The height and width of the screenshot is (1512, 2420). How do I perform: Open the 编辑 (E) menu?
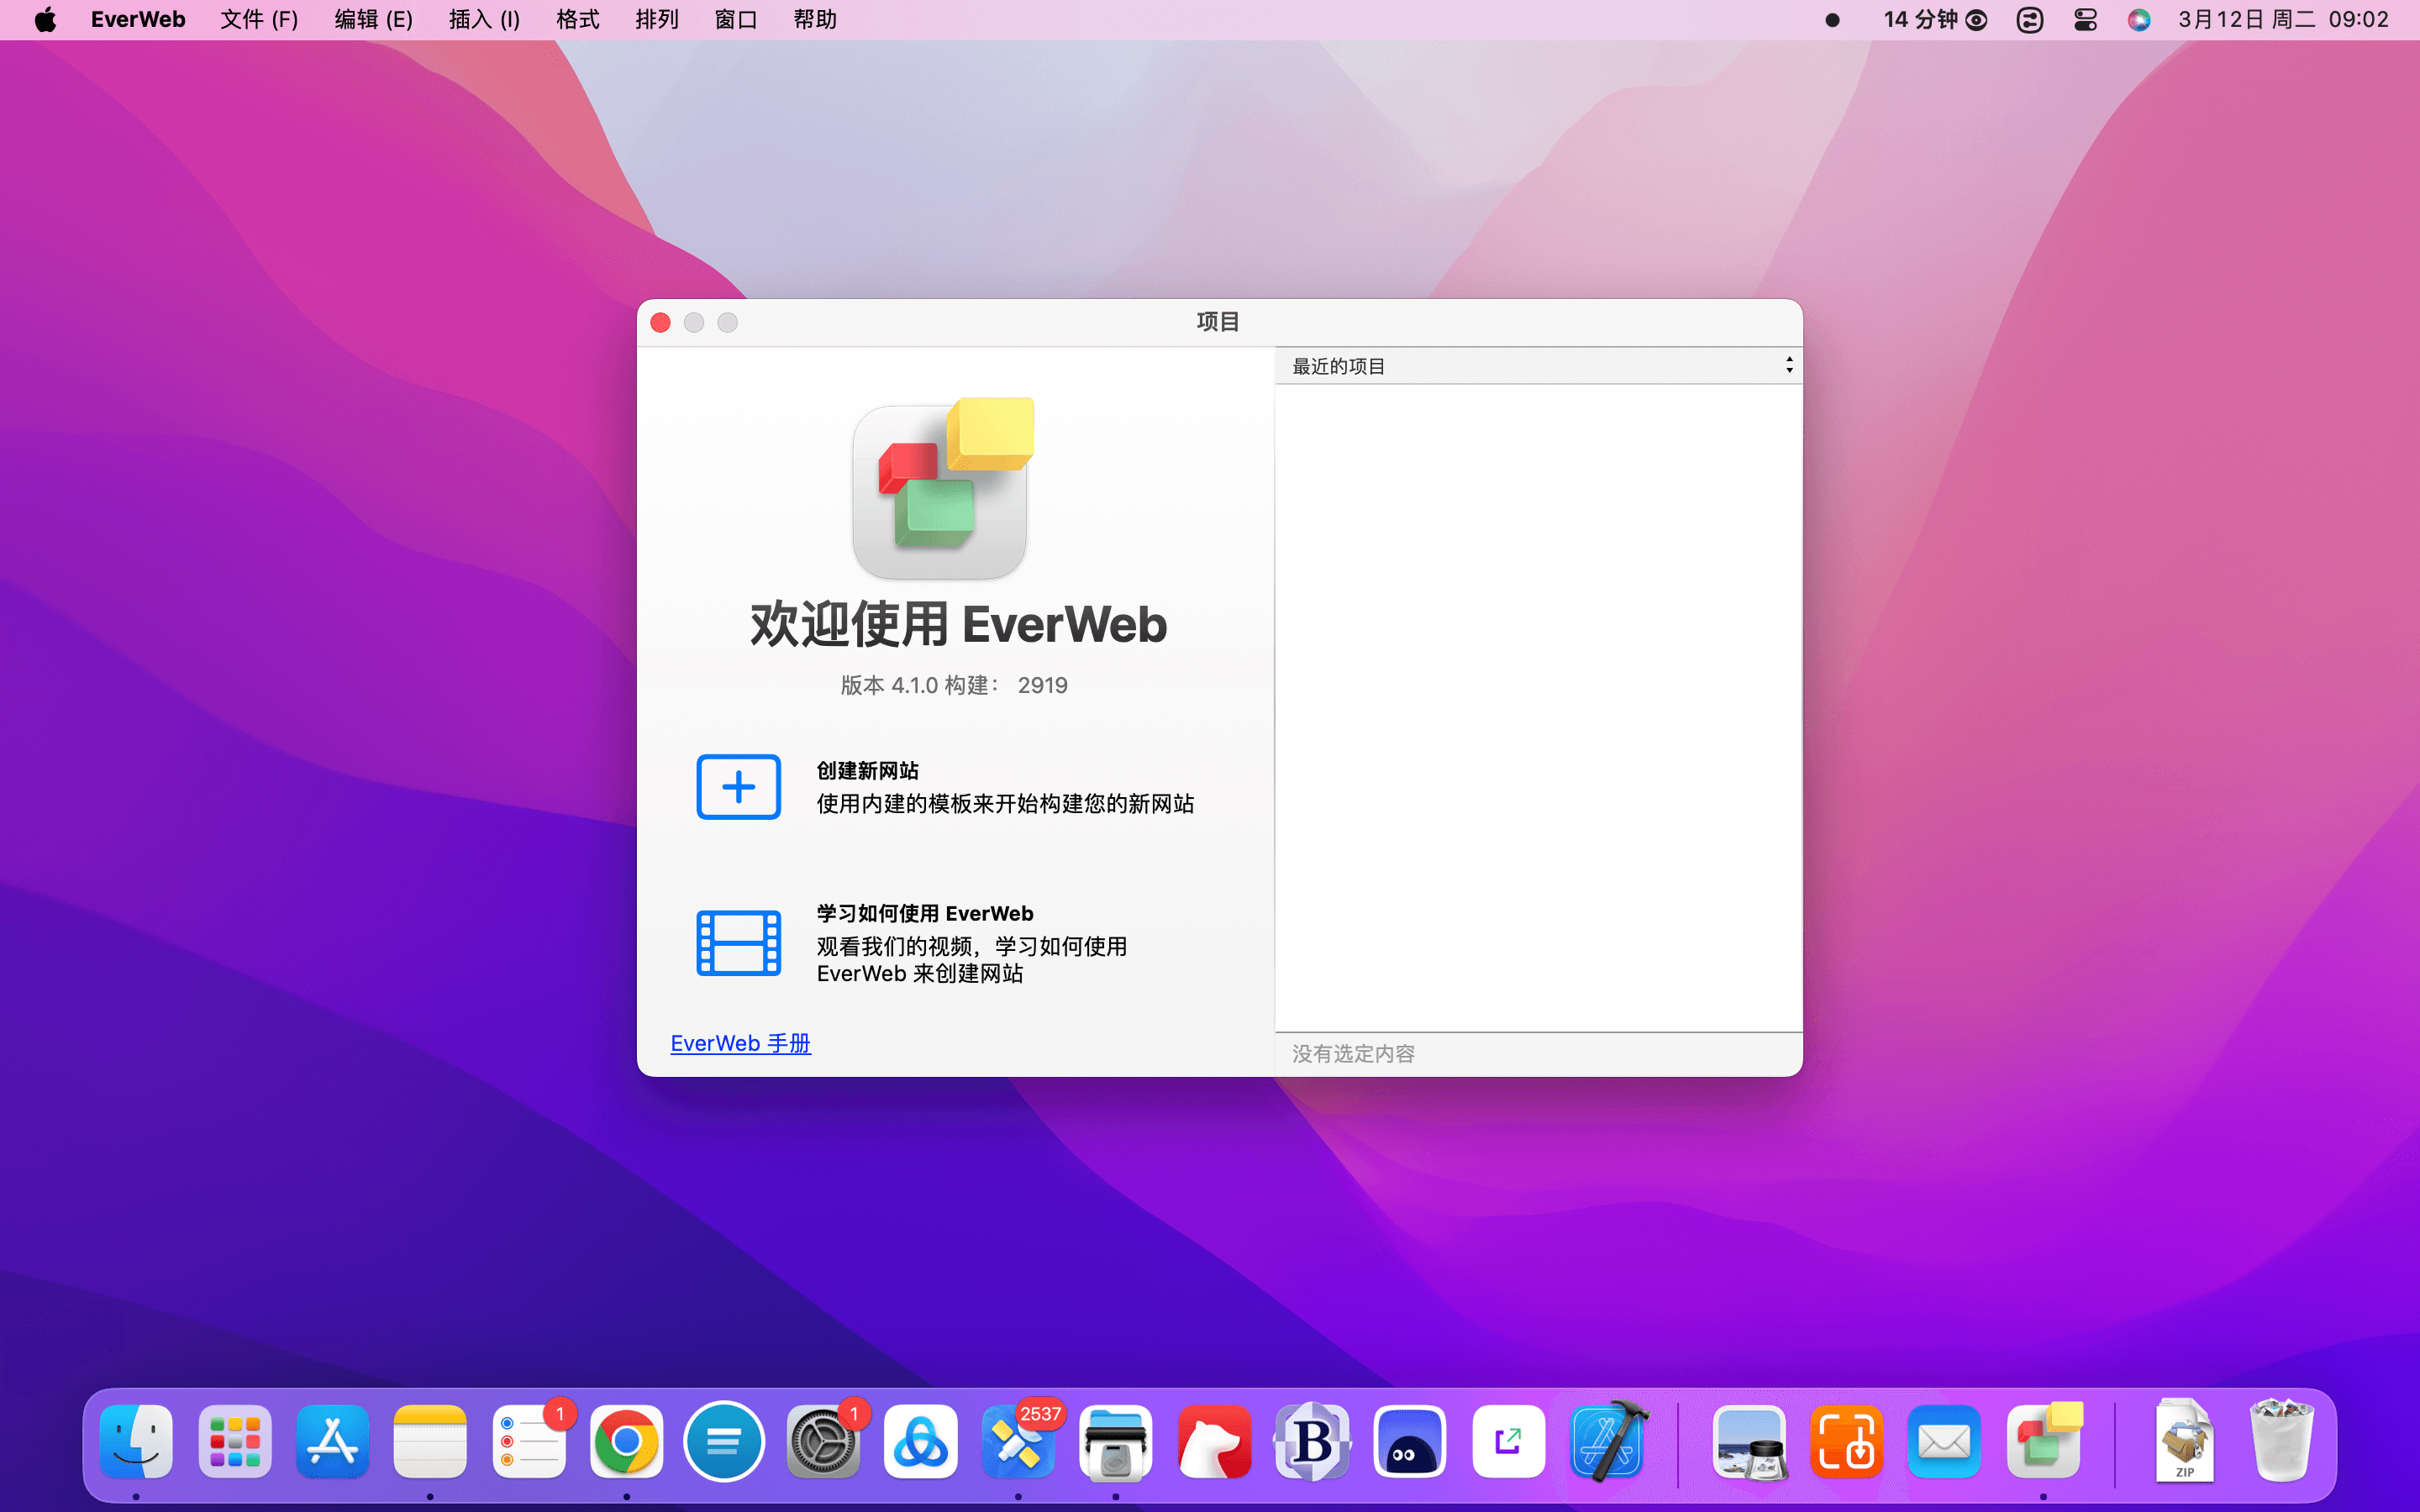click(373, 19)
